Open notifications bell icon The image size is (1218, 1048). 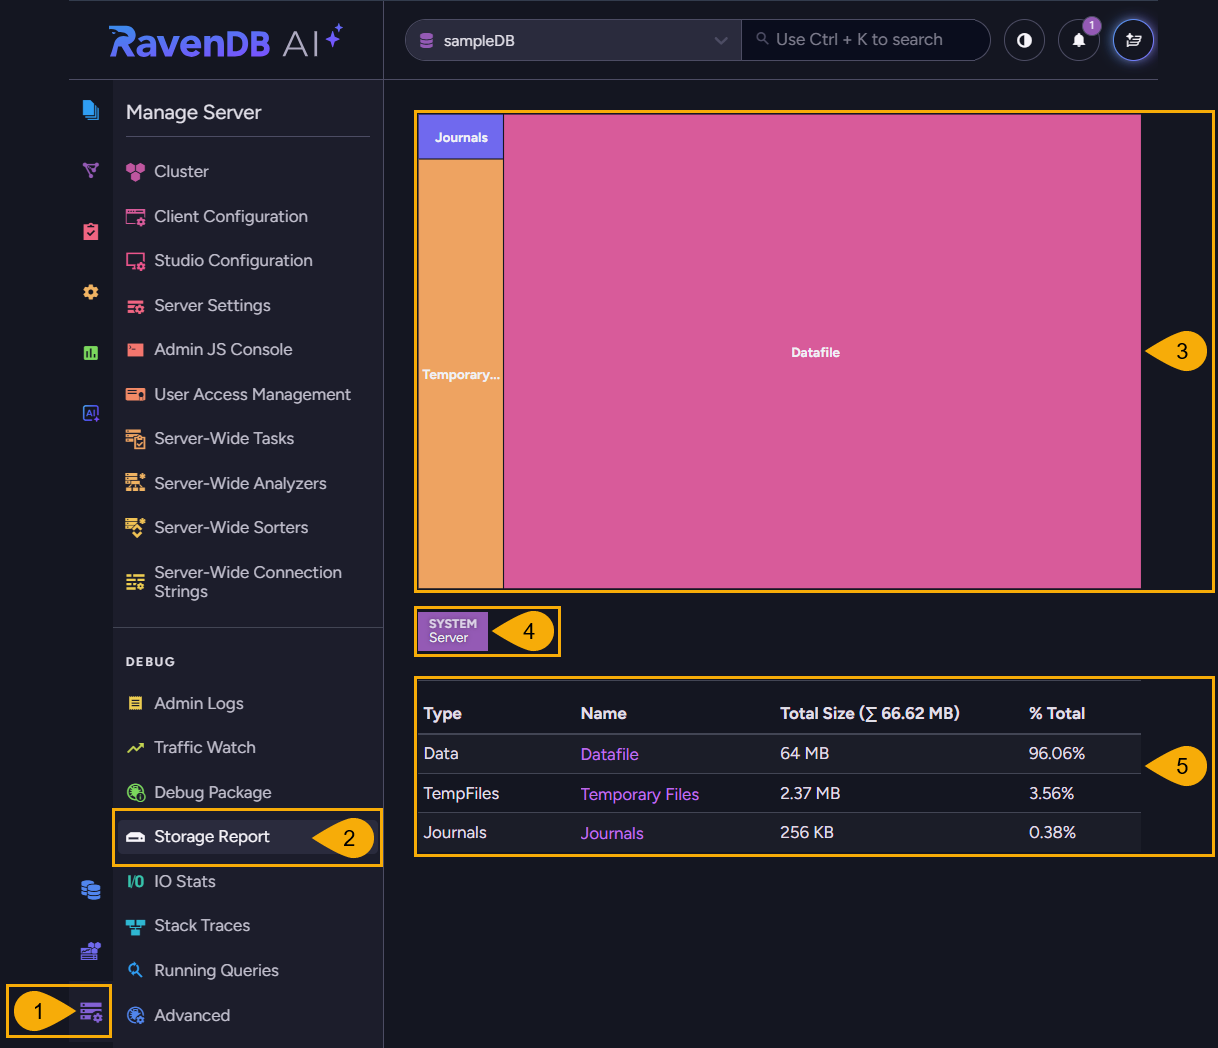1079,41
